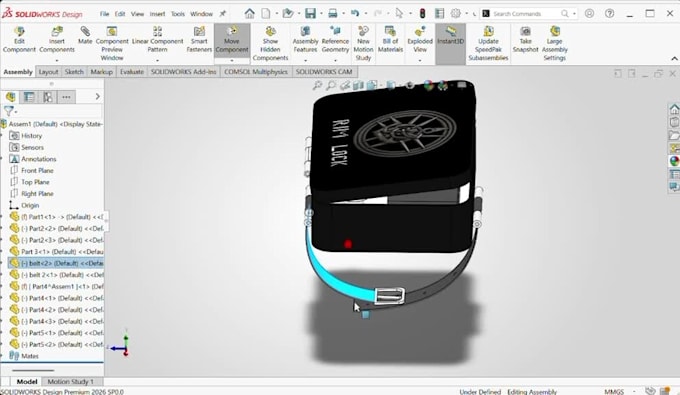Save the document with Save icon
The width and height of the screenshot is (680, 395).
click(310, 13)
